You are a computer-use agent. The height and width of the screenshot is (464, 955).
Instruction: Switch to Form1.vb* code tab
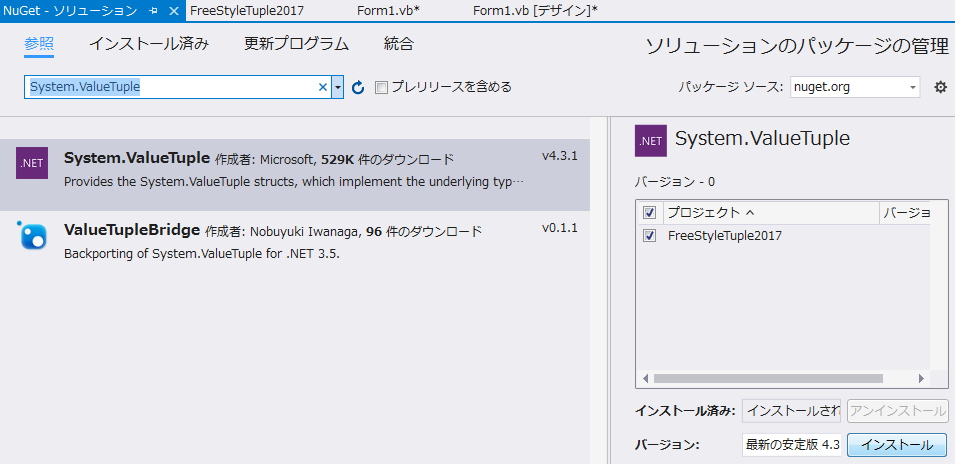[x=389, y=10]
